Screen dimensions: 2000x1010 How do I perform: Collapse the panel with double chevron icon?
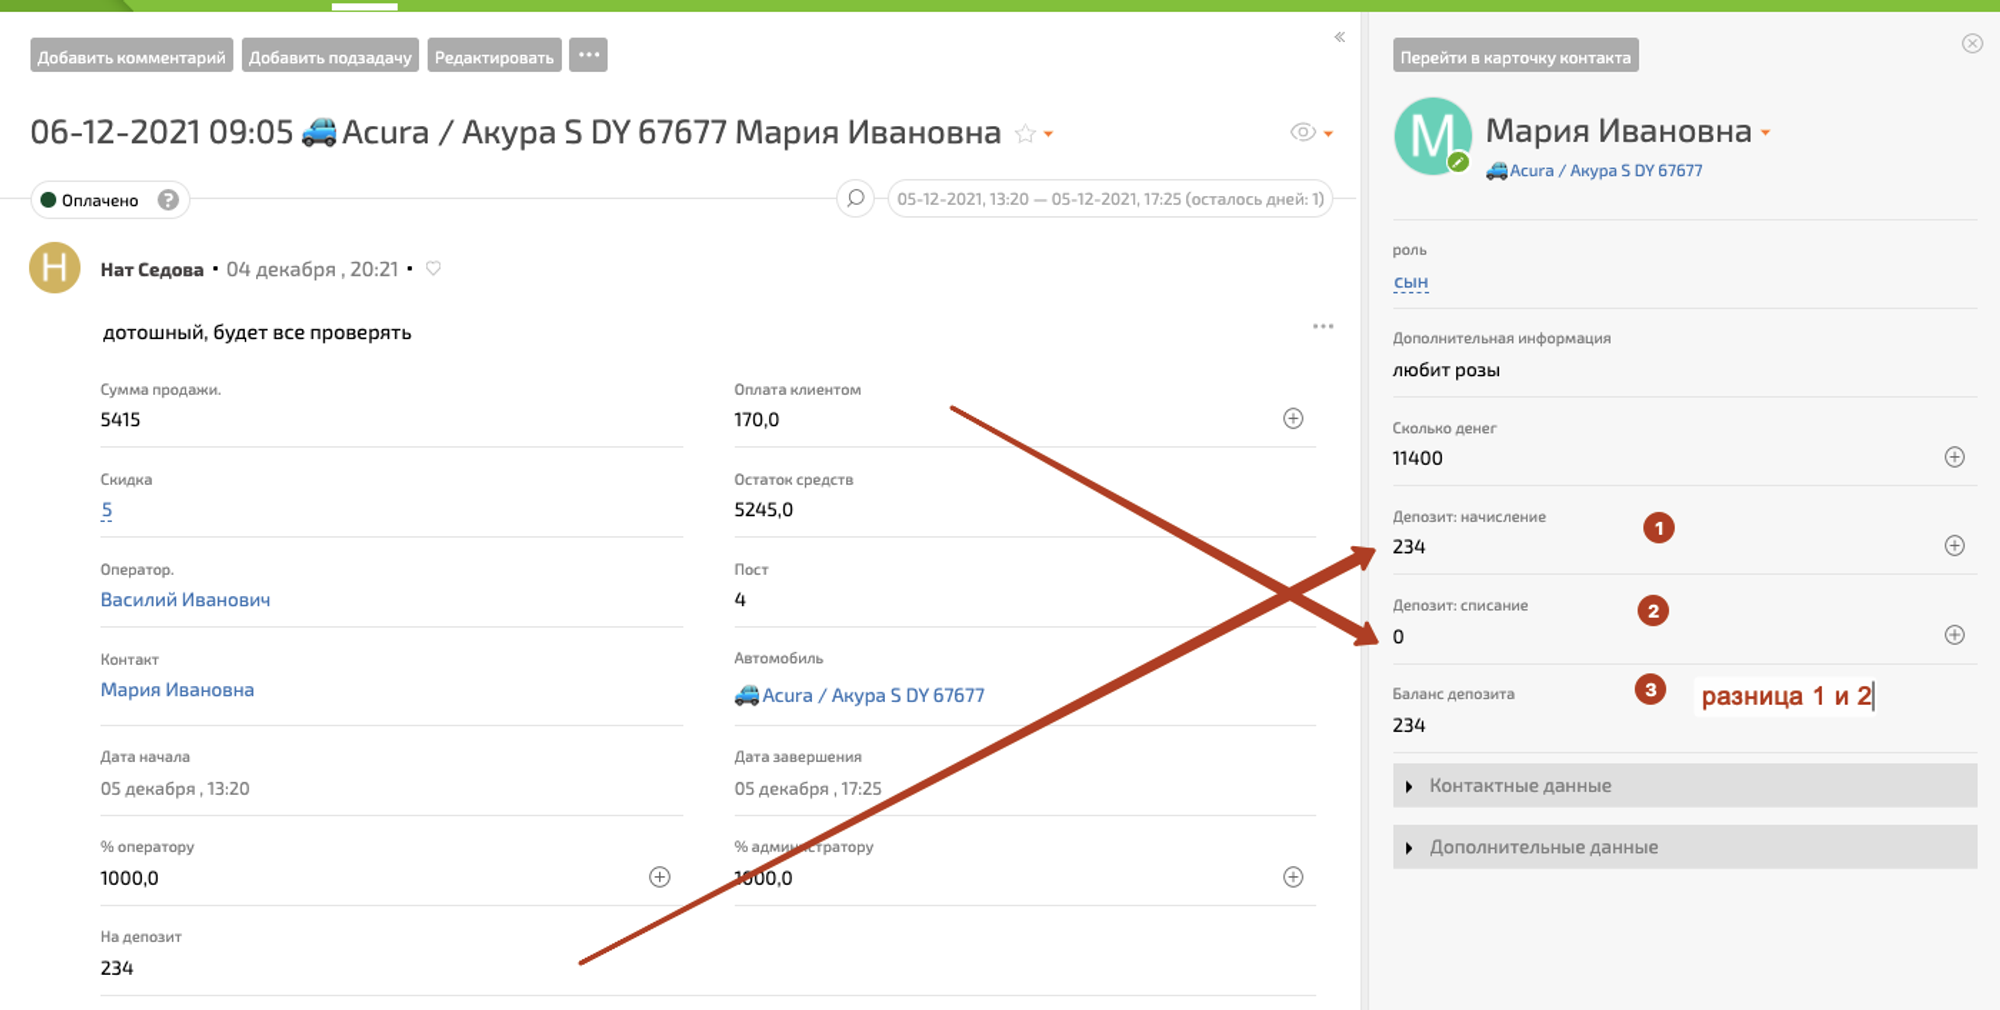(1339, 37)
